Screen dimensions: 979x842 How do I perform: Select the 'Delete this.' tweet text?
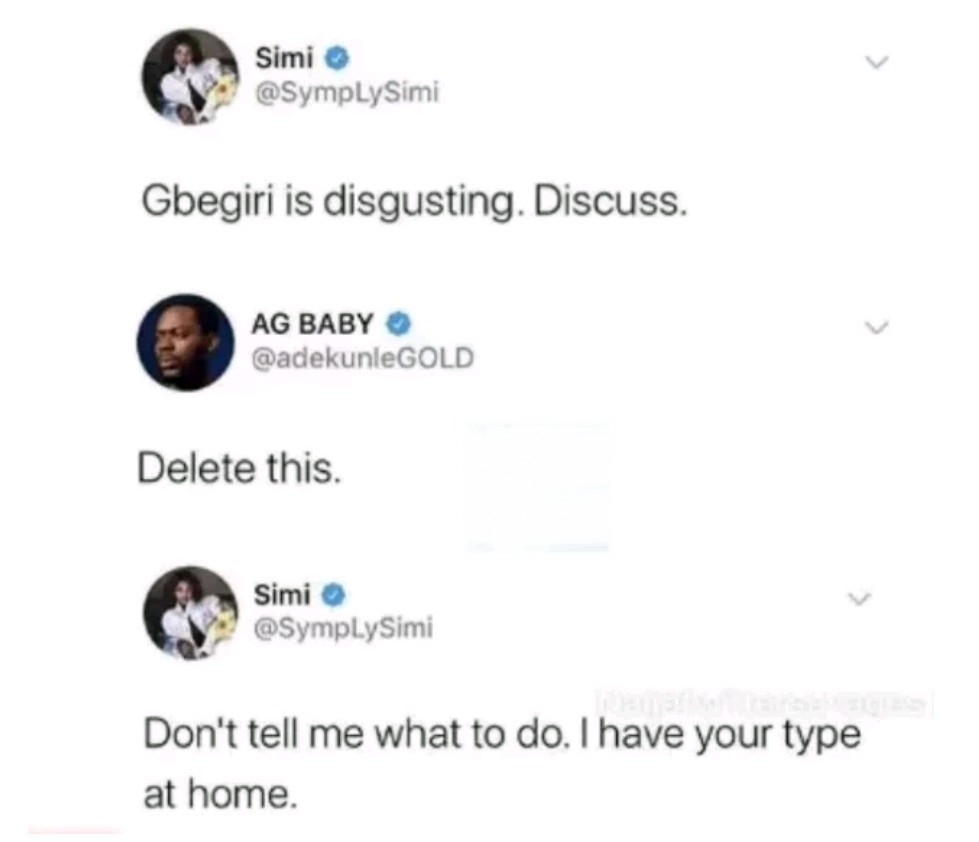[240, 468]
